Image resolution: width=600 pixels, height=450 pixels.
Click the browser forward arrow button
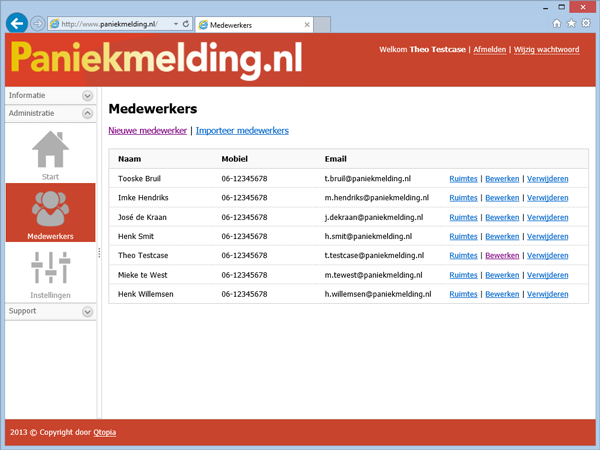click(x=38, y=23)
